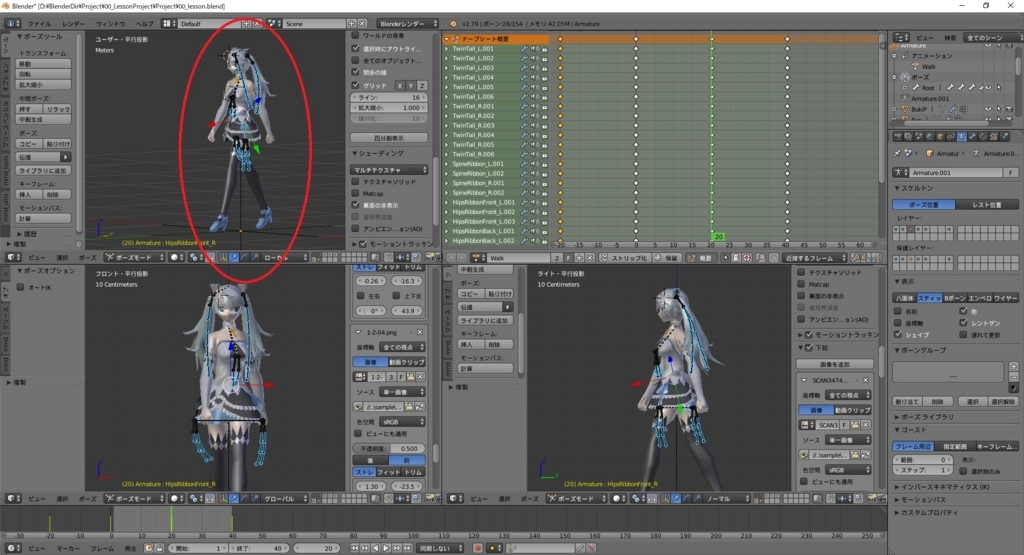Toggle only-selected filter in dope sheet header
1024x555 pixels.
pos(726,258)
